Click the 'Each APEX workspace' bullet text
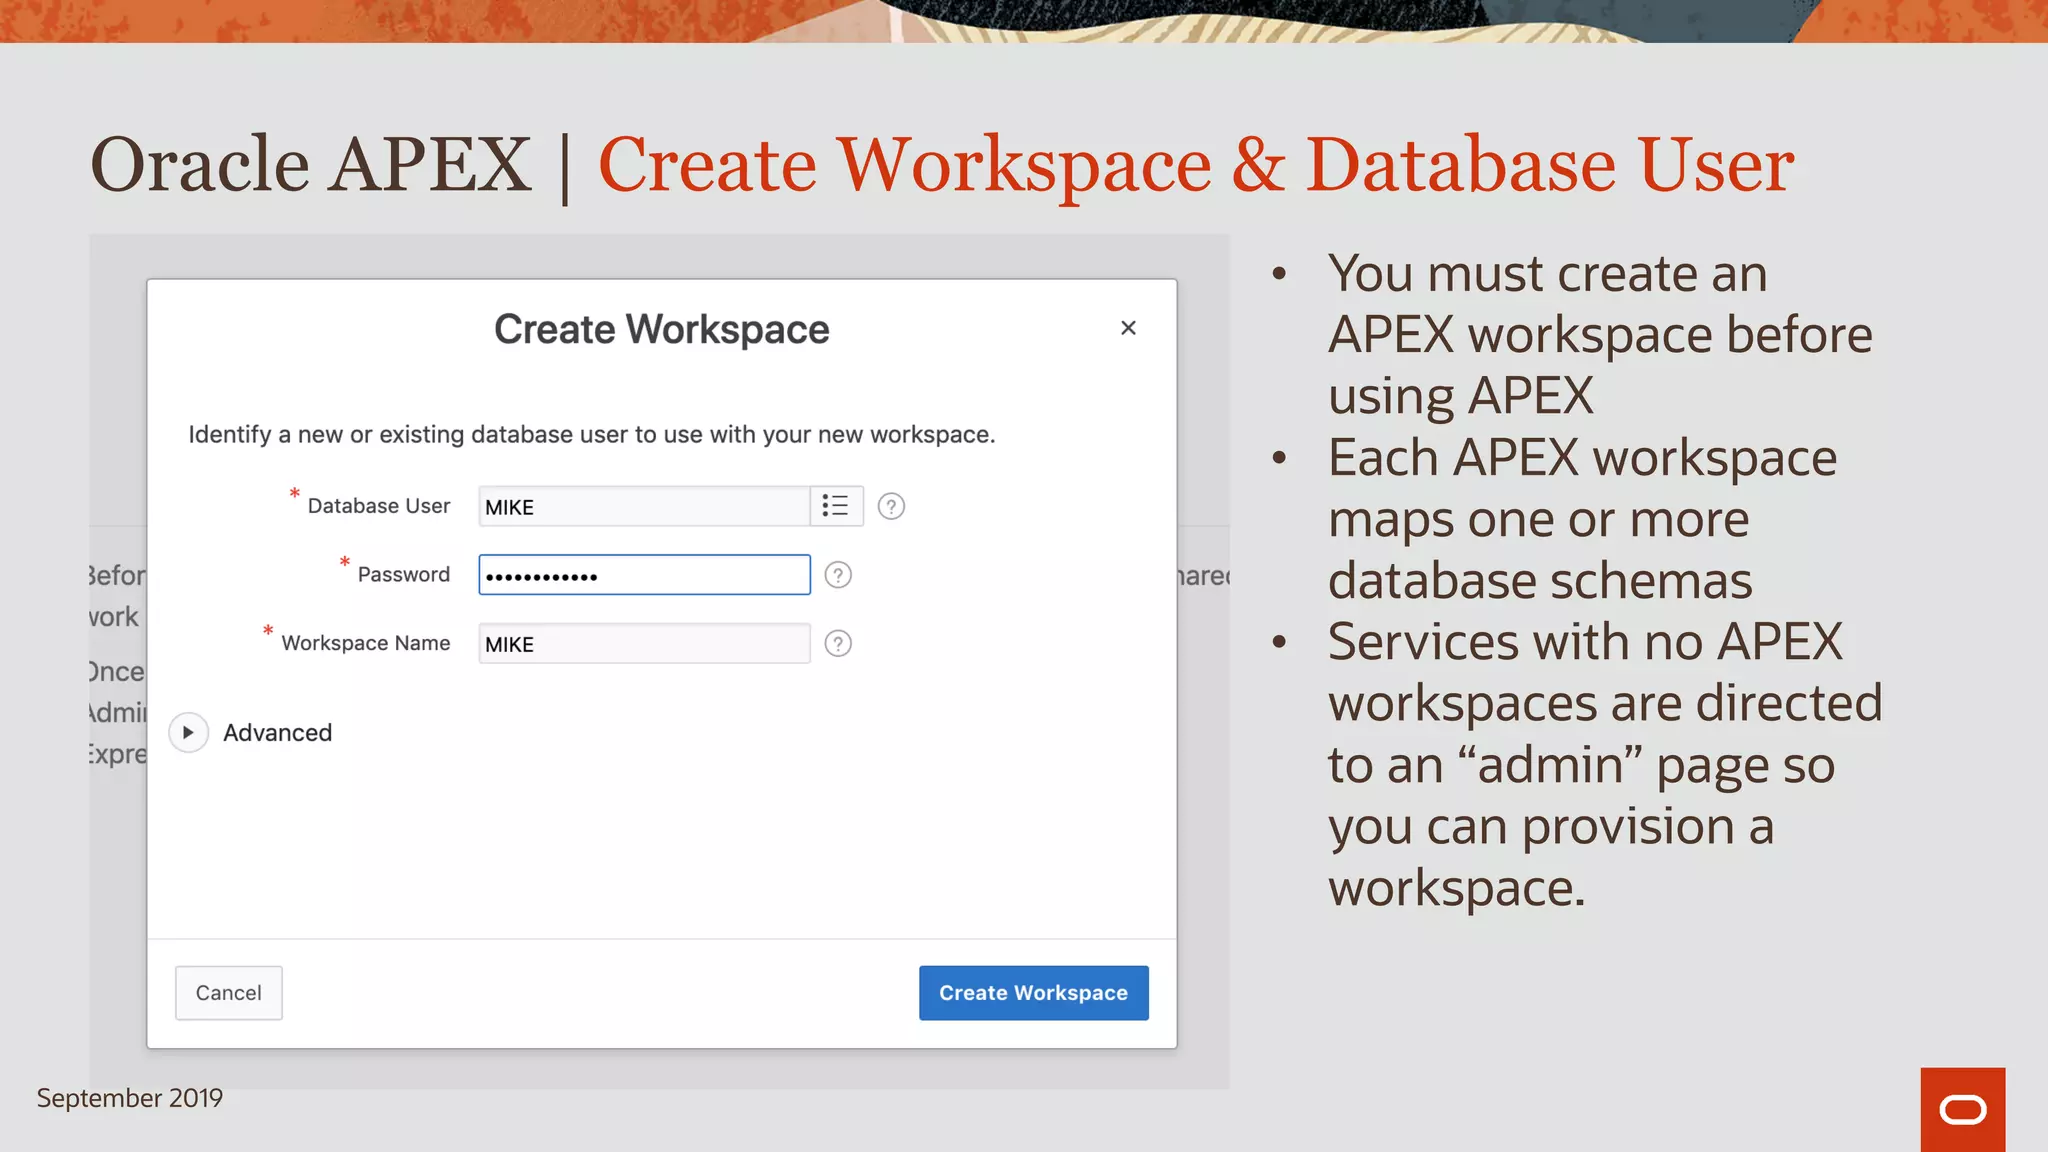Image resolution: width=2048 pixels, height=1152 pixels. pyautogui.click(x=1583, y=457)
